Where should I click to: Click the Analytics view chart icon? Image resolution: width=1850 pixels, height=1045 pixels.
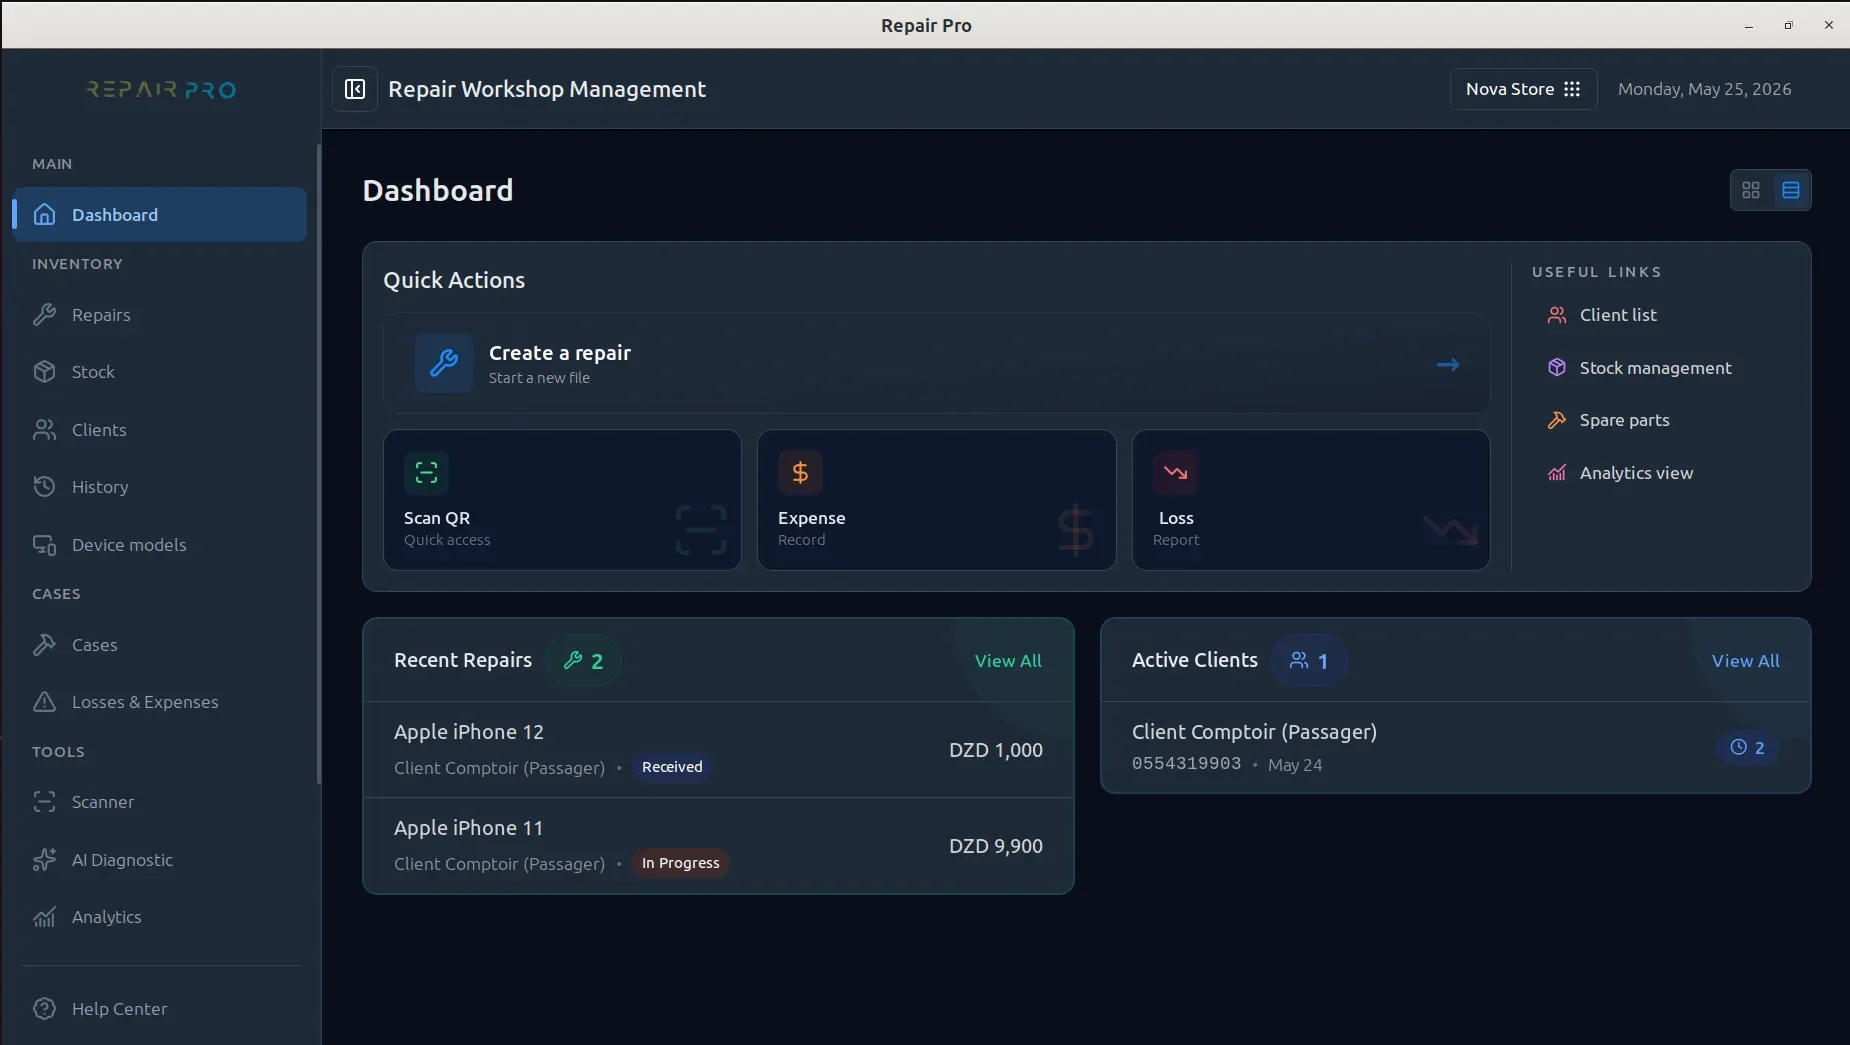[x=1557, y=473]
